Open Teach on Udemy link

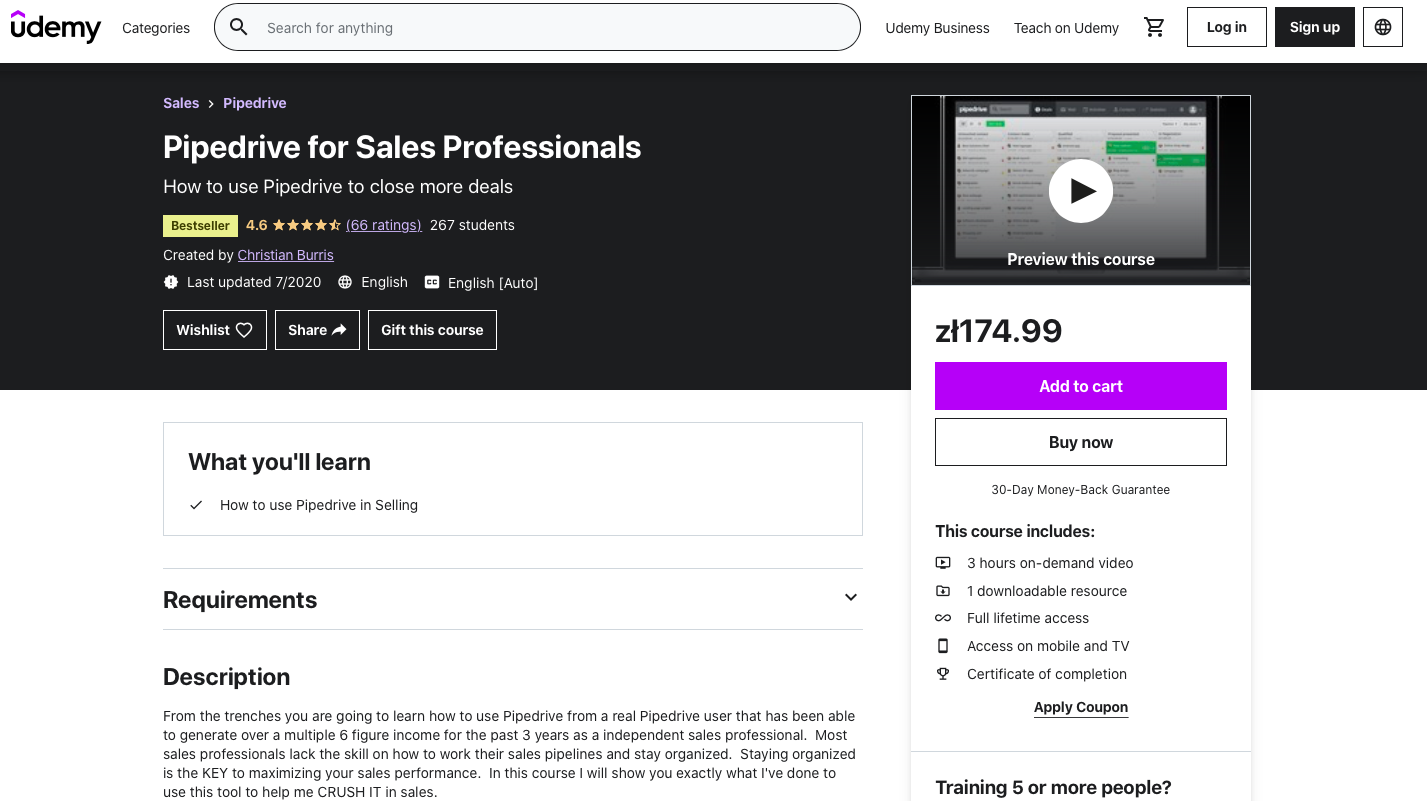tap(1066, 28)
